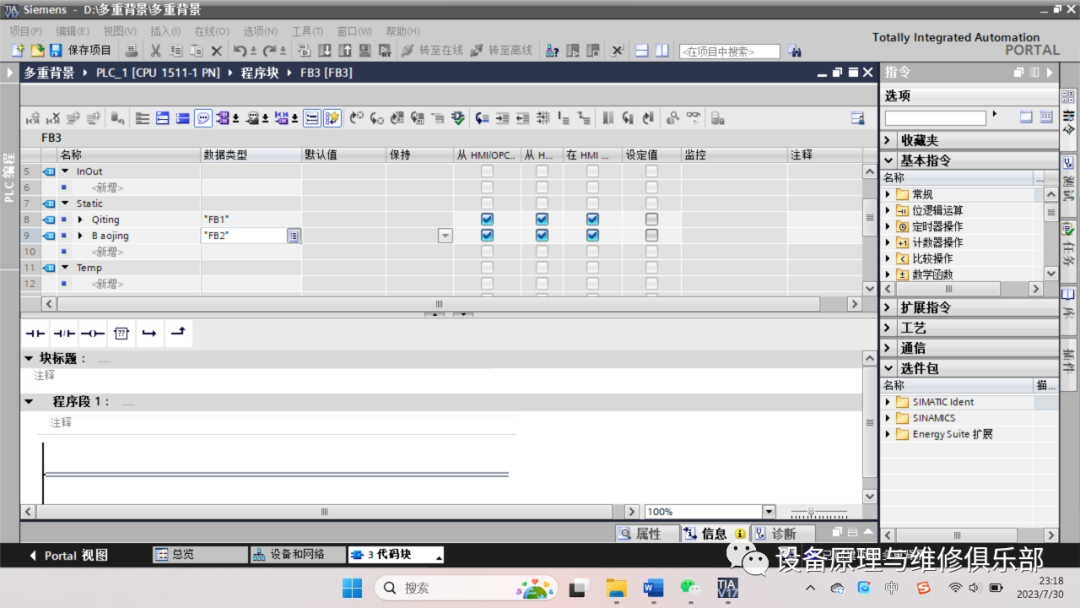Click the normally open contact icon
This screenshot has height=608, width=1080.
(x=35, y=333)
